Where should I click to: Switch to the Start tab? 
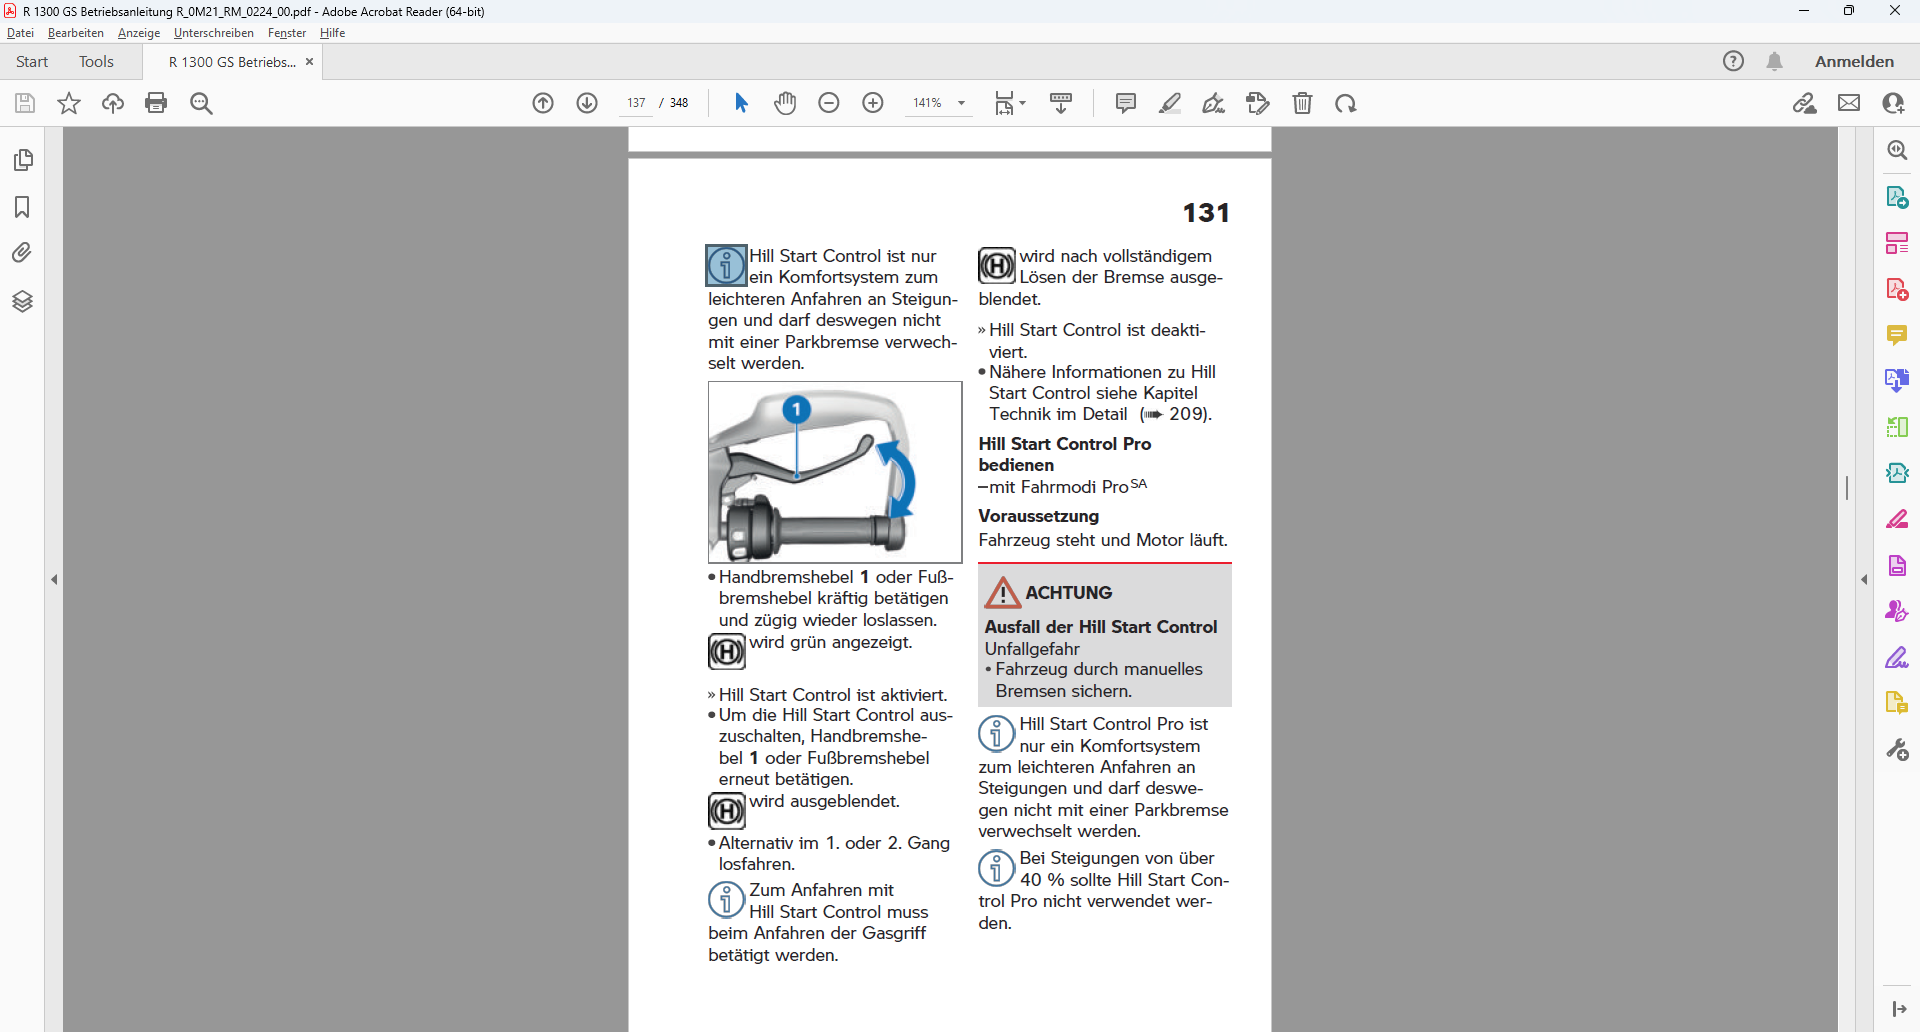click(x=32, y=62)
